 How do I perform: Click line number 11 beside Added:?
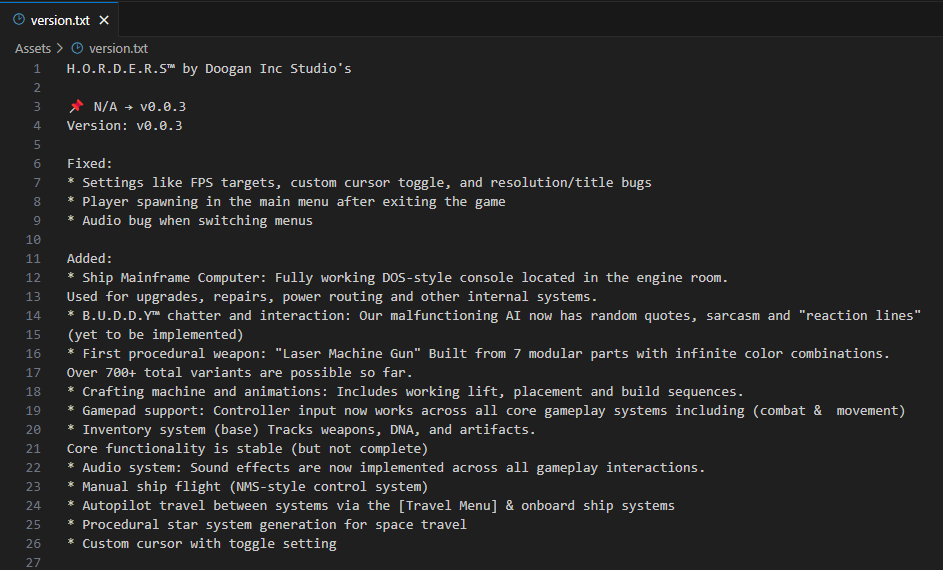coord(33,259)
